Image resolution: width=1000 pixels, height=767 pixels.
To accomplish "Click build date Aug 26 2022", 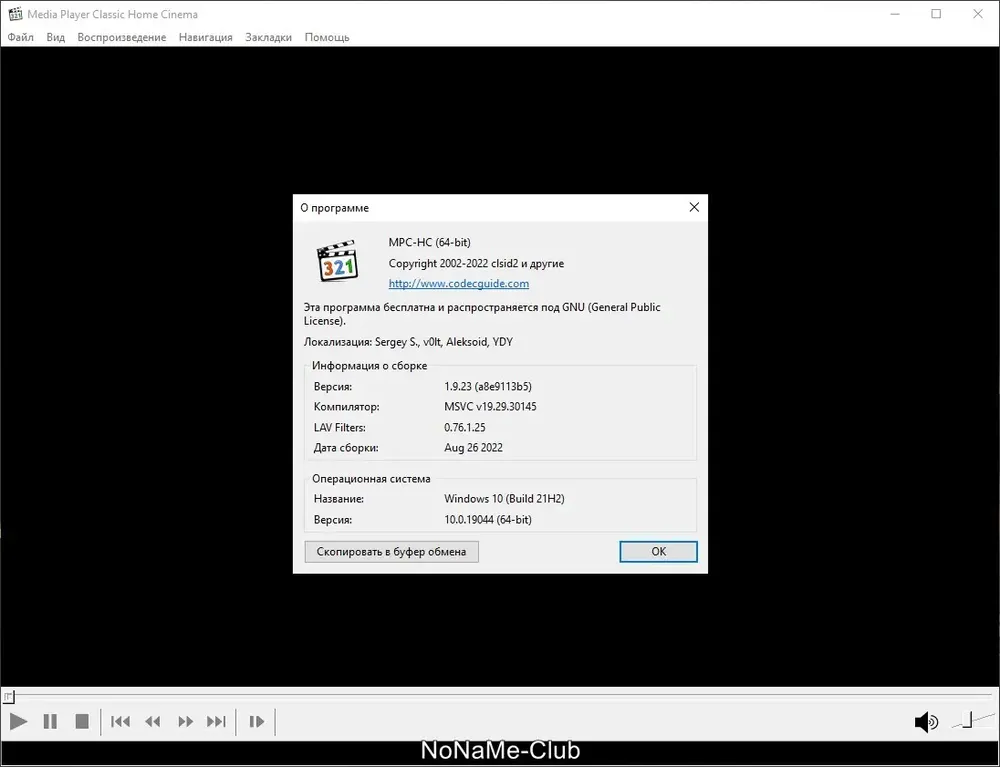I will point(473,448).
